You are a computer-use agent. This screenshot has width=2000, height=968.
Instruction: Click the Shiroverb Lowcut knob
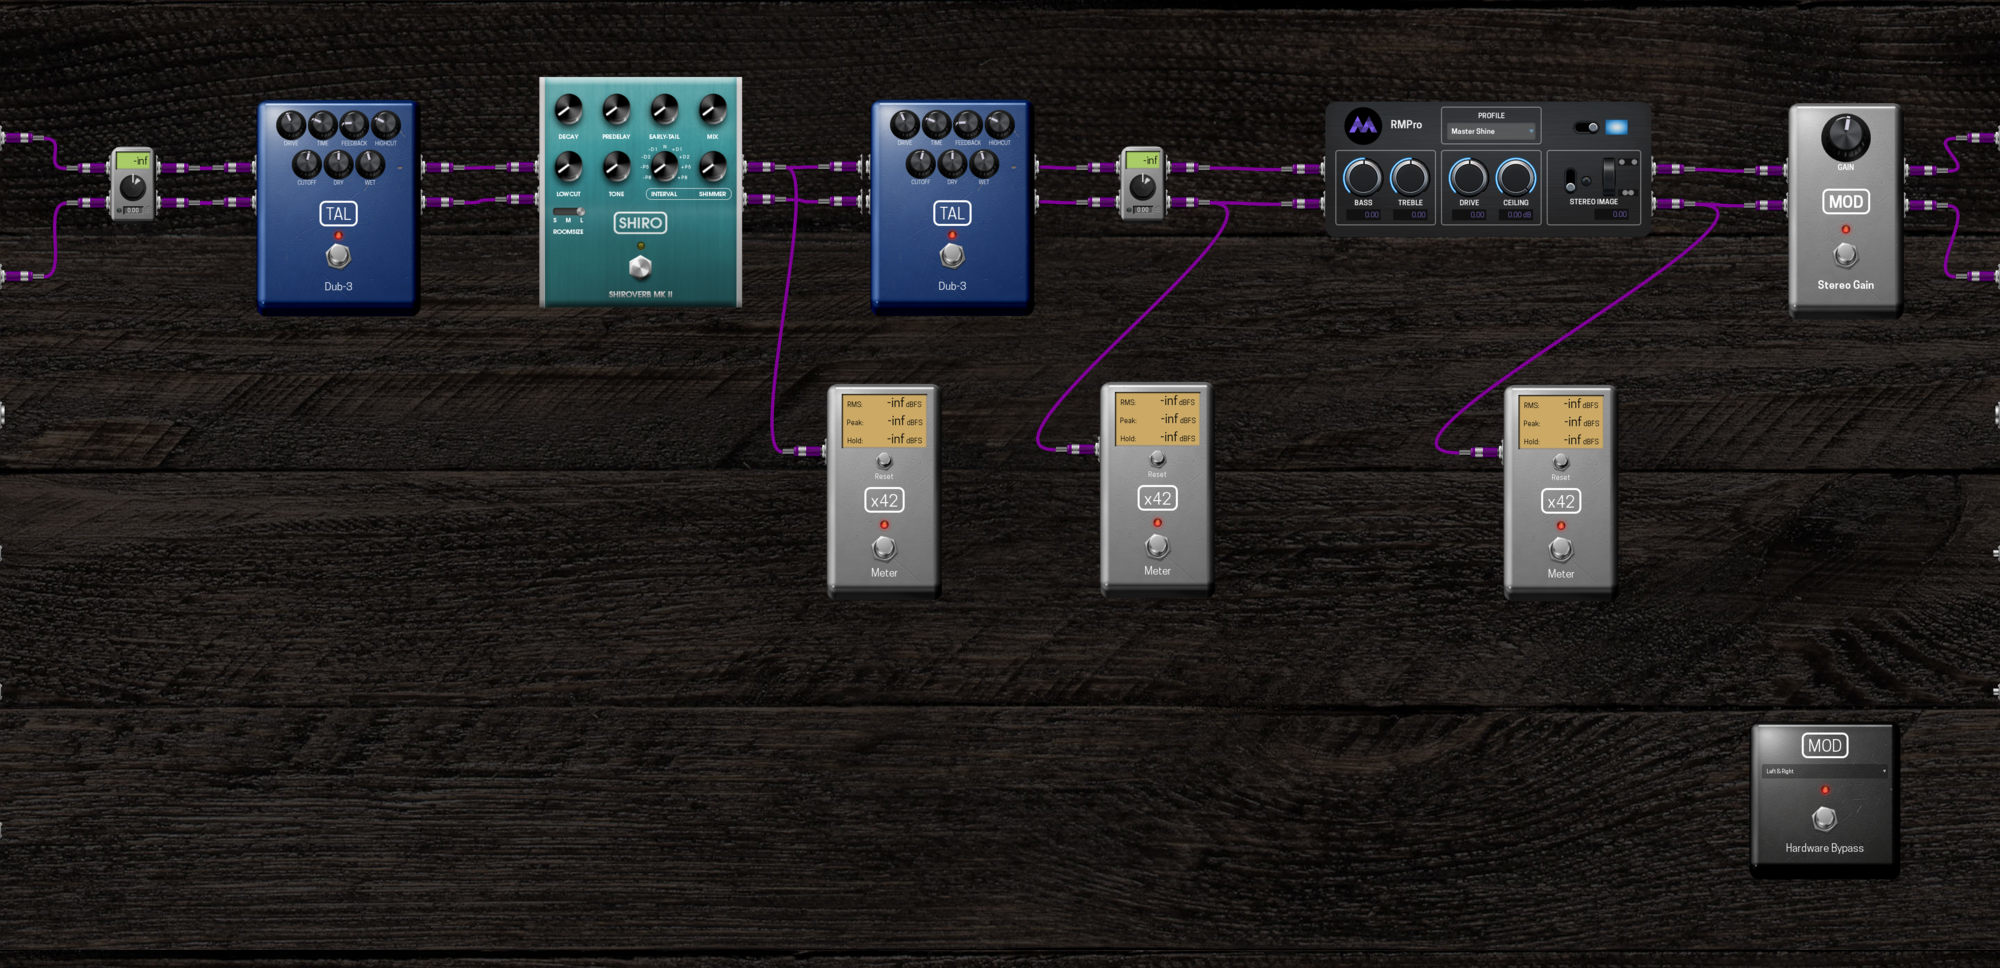pos(568,167)
